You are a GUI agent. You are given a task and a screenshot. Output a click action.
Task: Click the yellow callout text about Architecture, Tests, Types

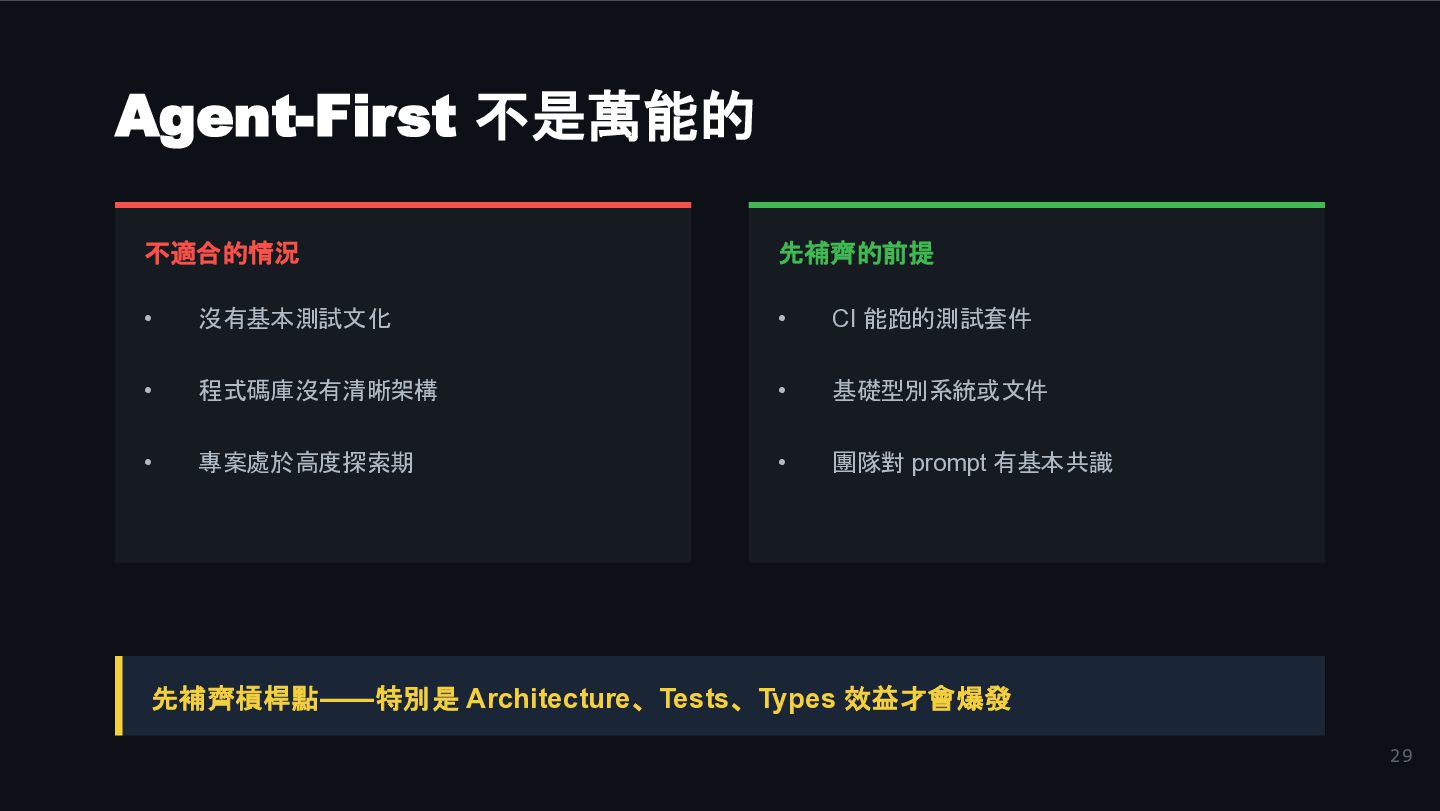click(581, 698)
